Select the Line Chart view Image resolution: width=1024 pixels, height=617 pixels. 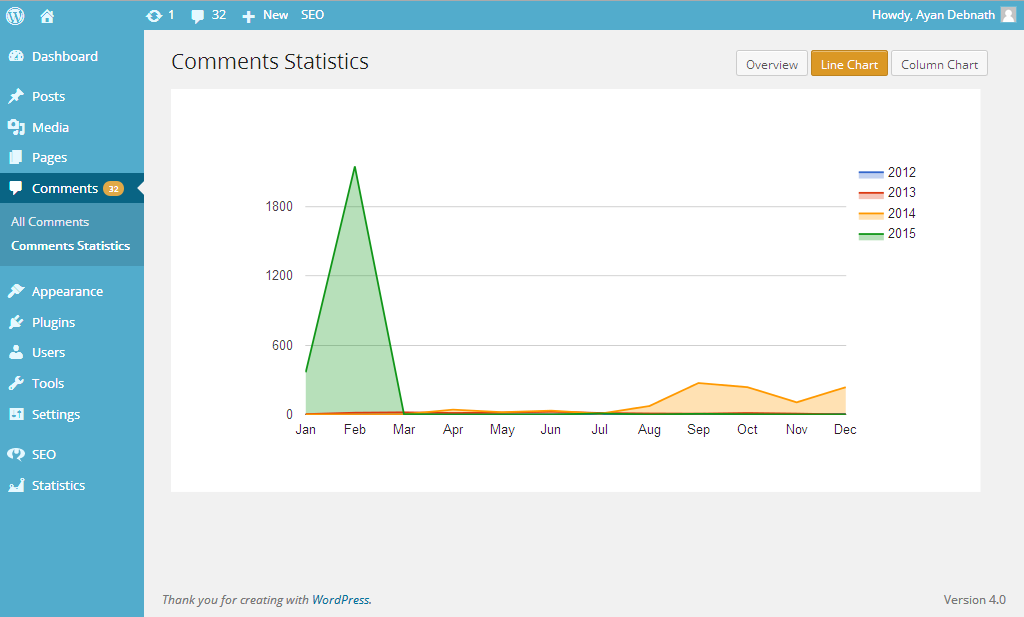[x=849, y=64]
